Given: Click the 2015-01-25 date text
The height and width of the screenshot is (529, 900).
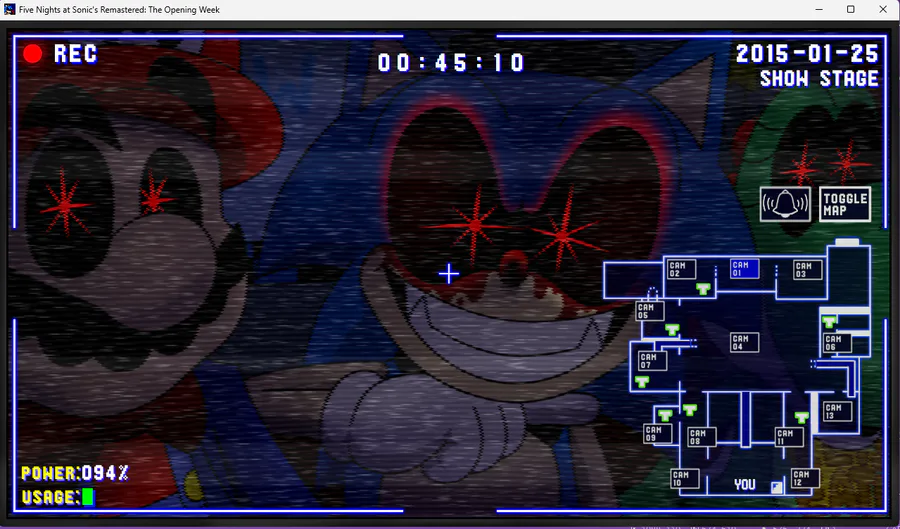Looking at the screenshot, I should click(x=807, y=54).
